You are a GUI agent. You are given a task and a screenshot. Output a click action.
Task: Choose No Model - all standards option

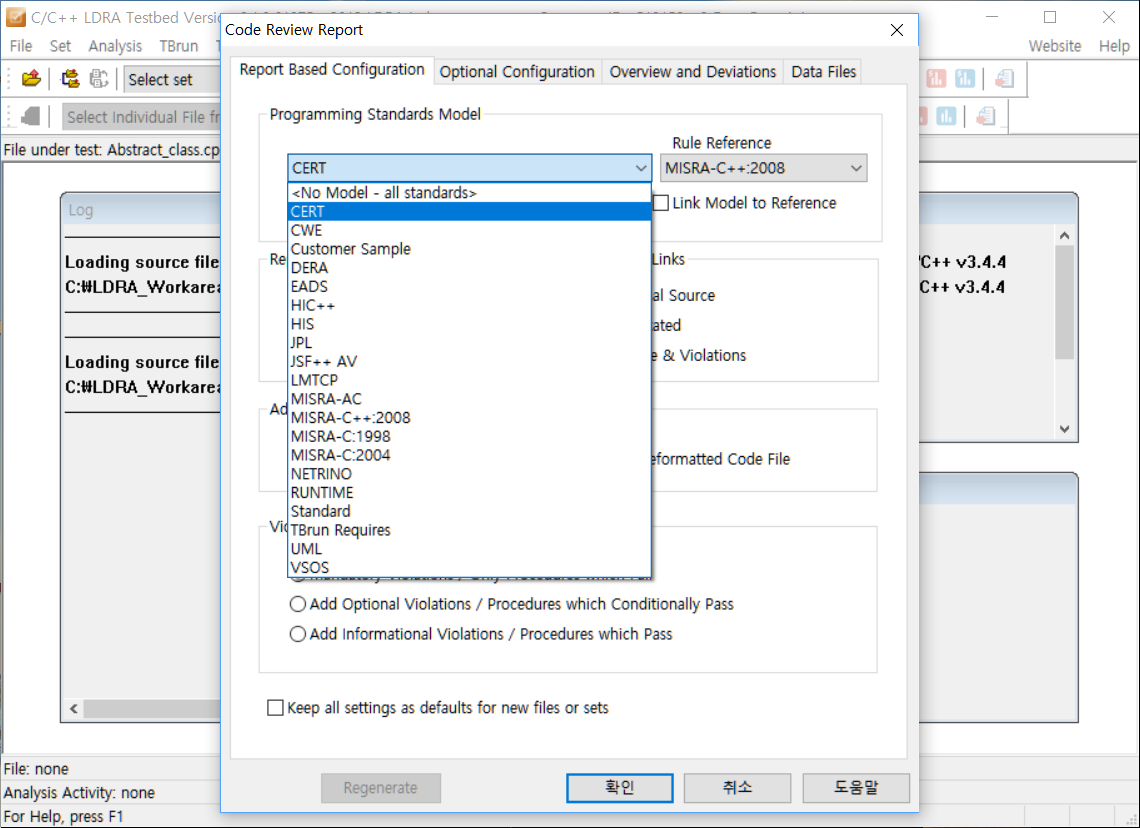pos(469,193)
